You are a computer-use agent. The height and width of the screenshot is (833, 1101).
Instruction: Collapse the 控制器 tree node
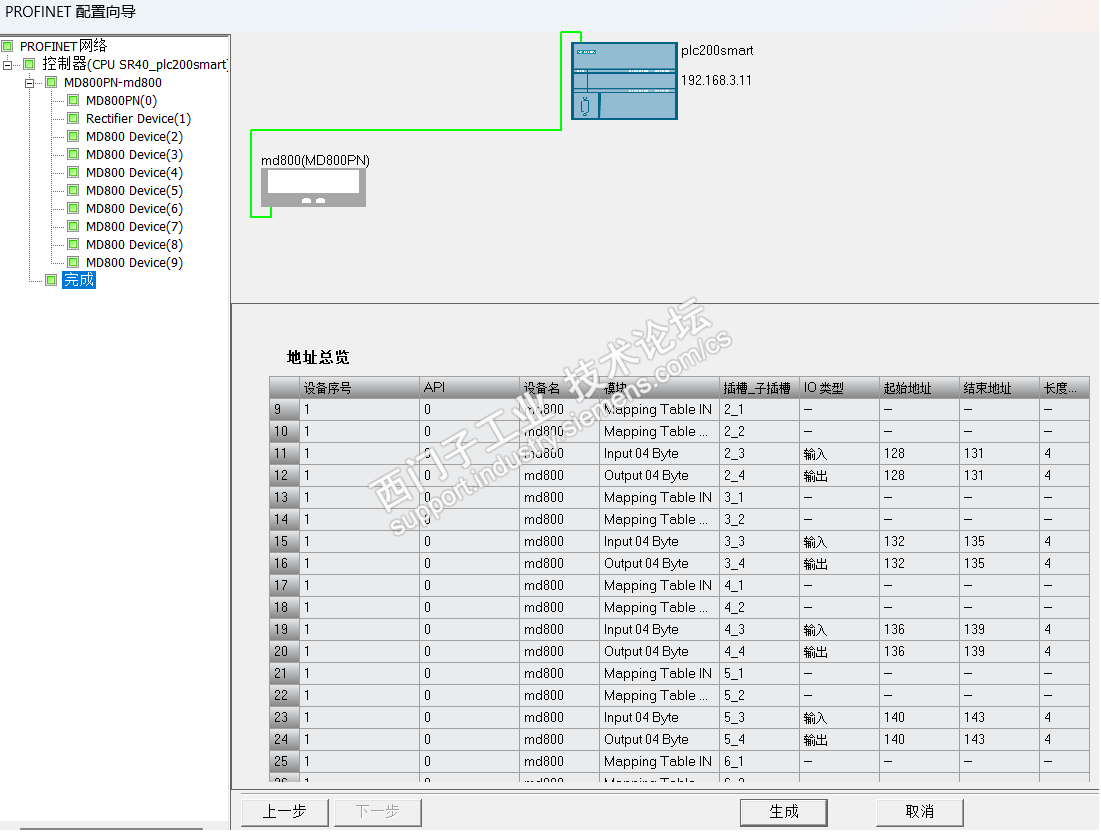tap(8, 65)
